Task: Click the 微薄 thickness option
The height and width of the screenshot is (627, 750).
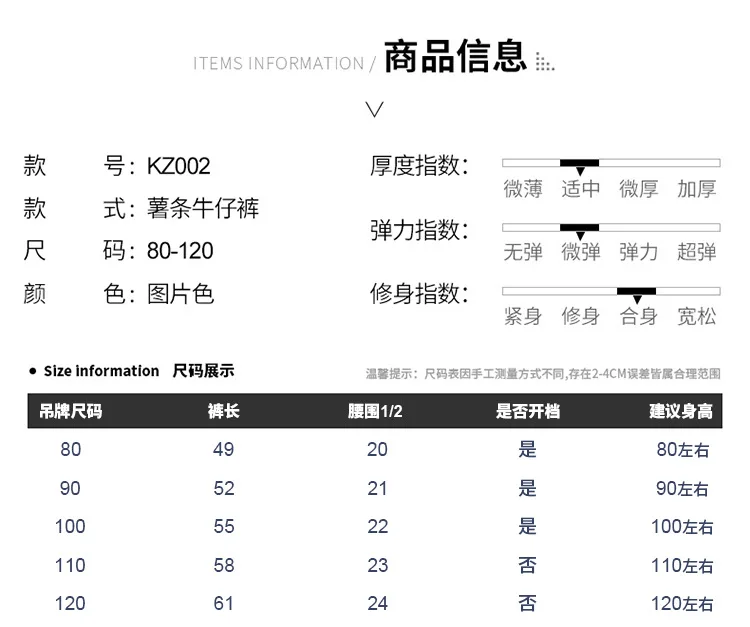Action: [523, 189]
